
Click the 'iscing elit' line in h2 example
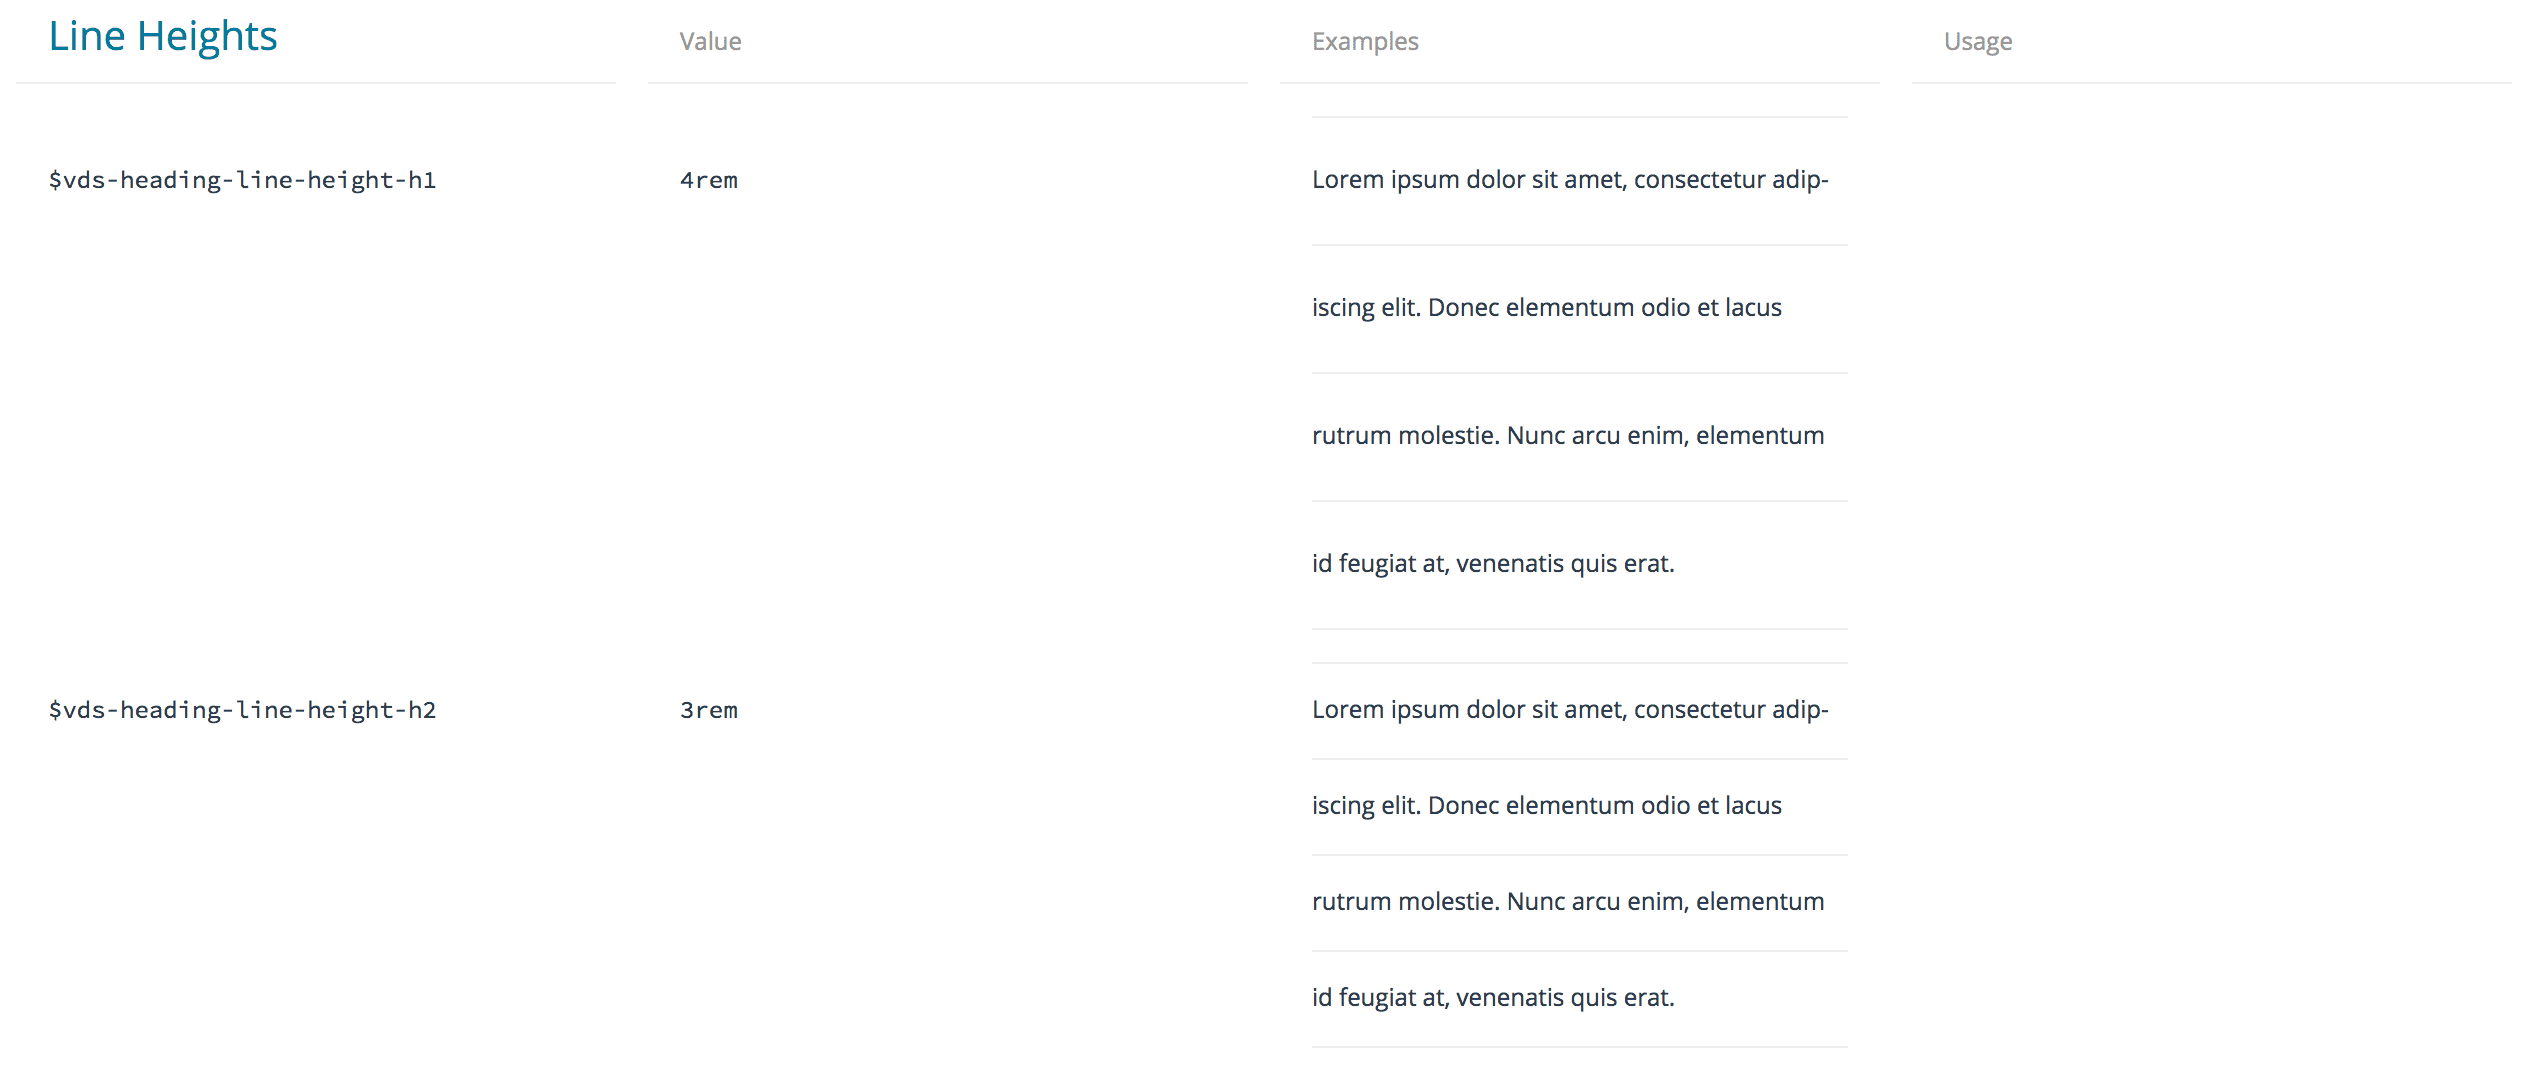tap(1546, 806)
